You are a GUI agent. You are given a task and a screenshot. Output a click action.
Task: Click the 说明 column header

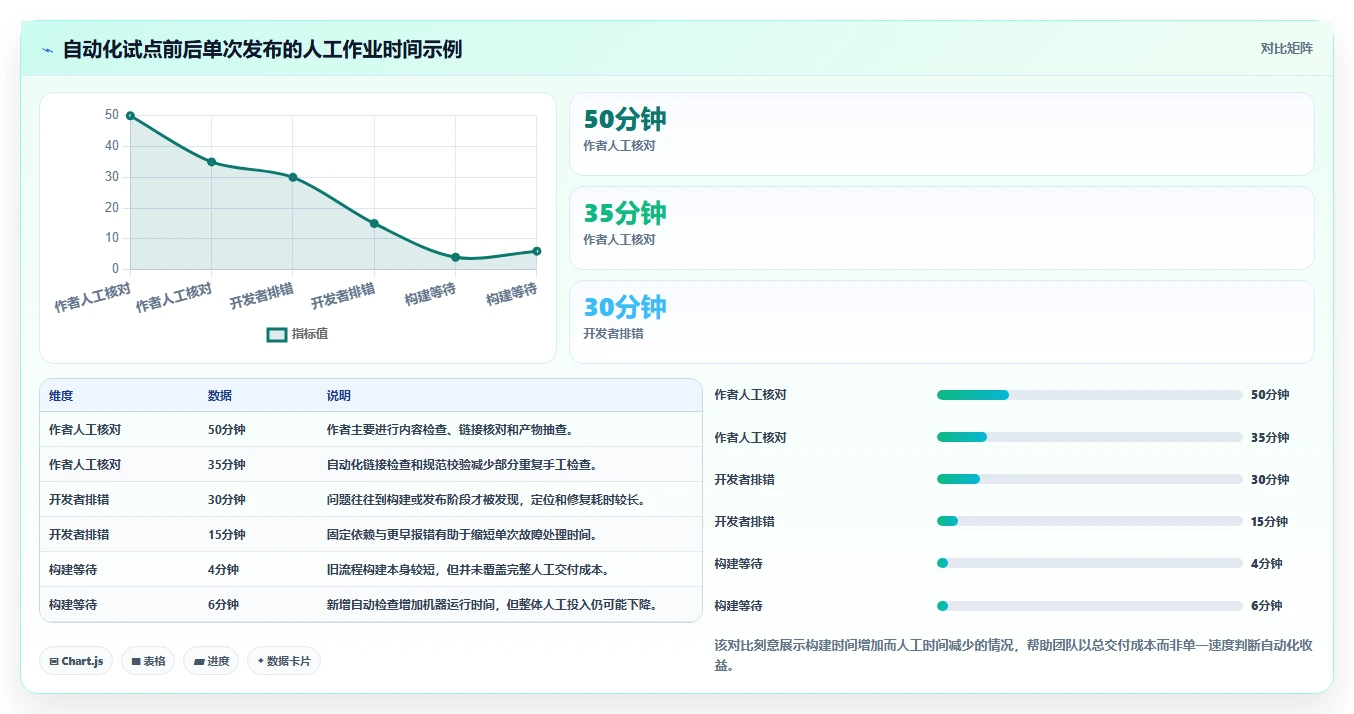(x=339, y=396)
